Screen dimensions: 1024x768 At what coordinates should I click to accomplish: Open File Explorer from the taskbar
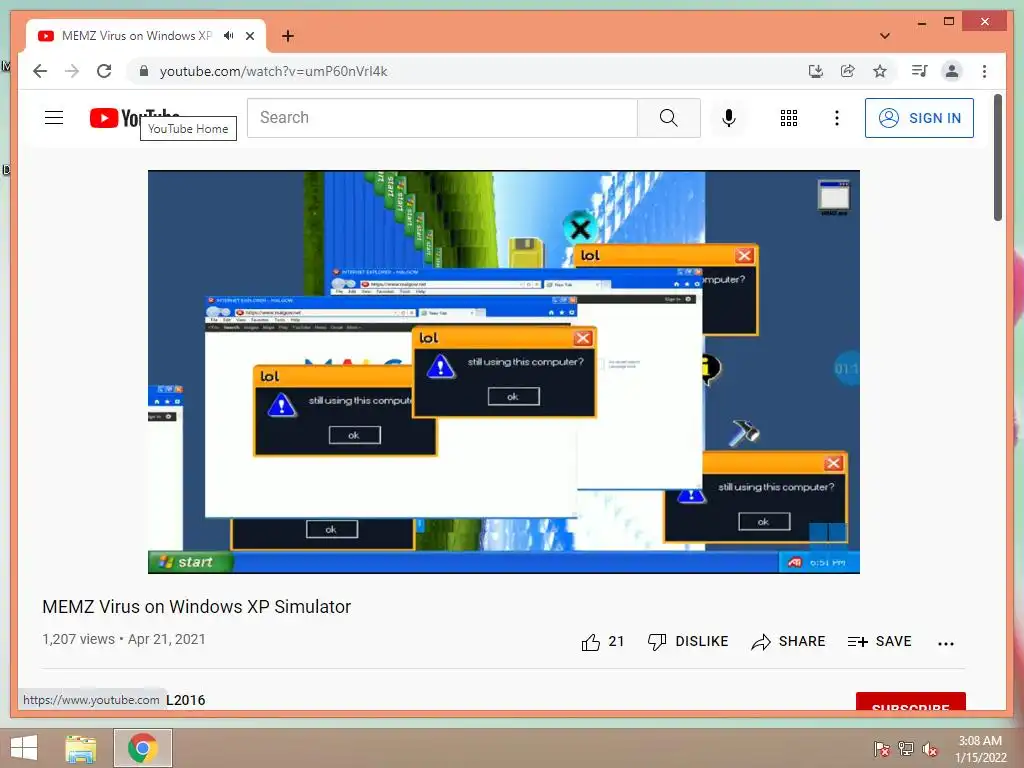point(81,748)
